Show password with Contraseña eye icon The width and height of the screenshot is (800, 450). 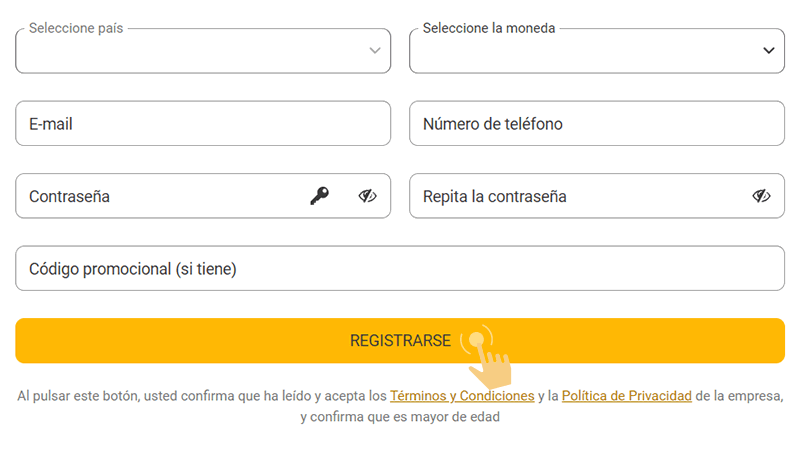(x=367, y=196)
